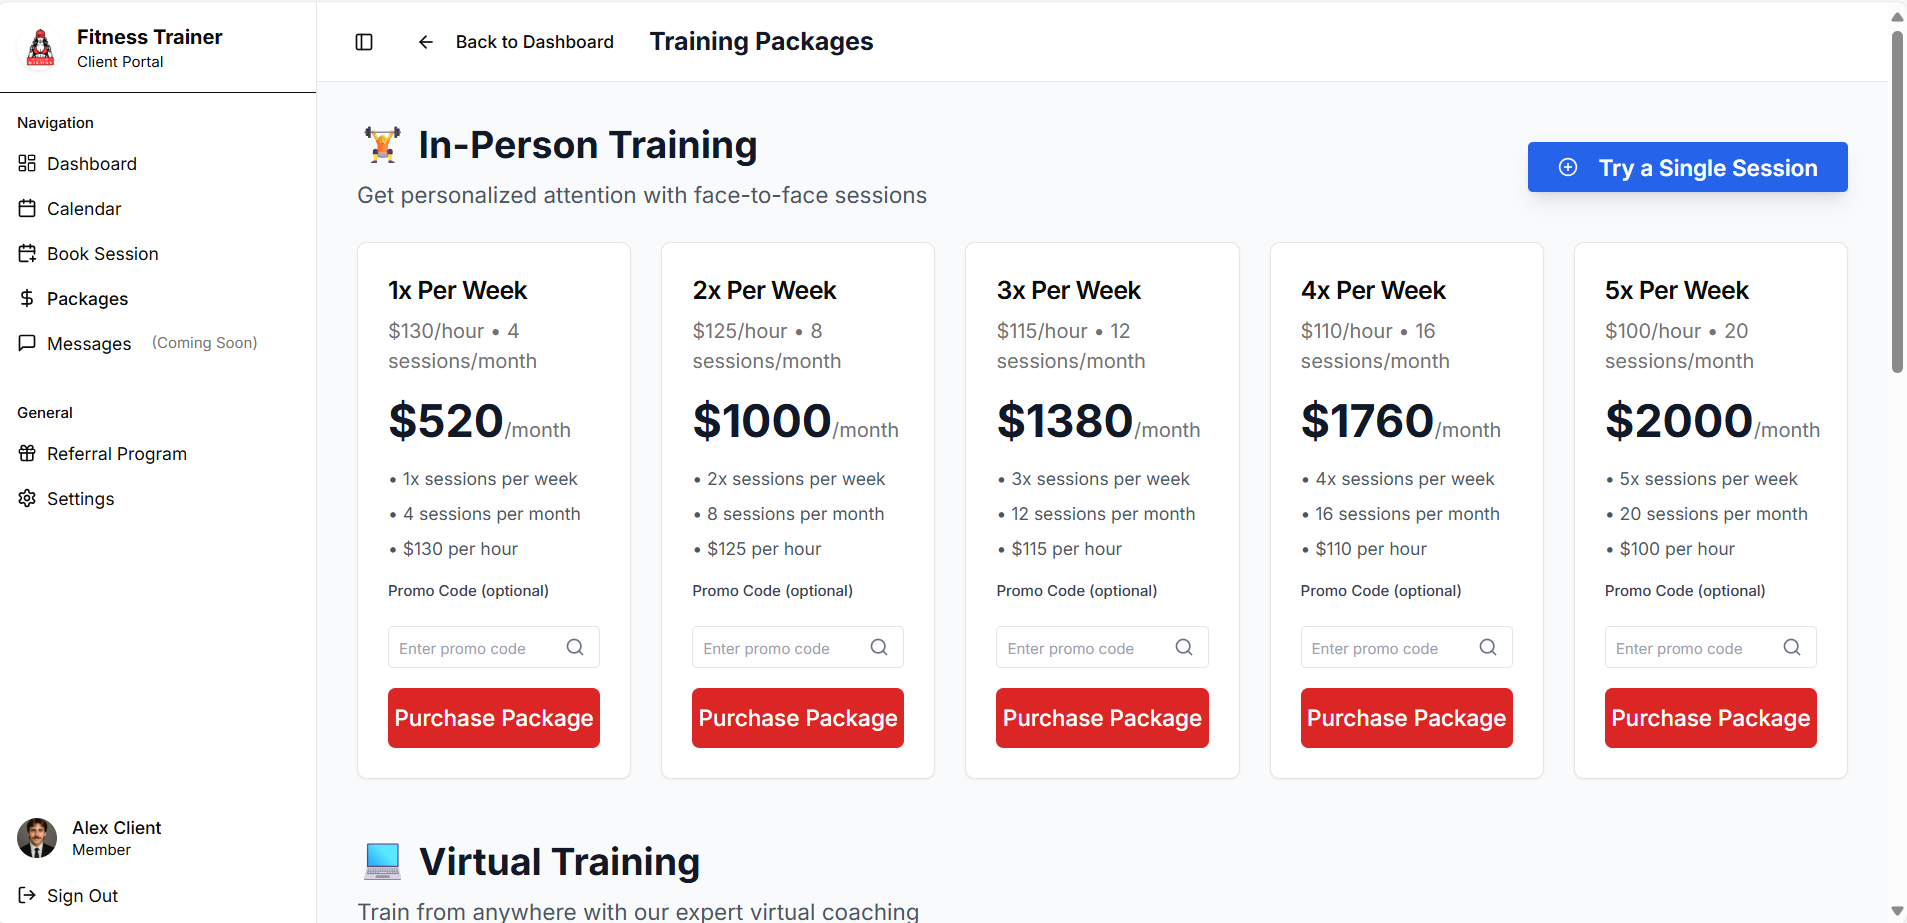Purchase the 3x Per Week package
Viewport: 1907px width, 923px height.
pyautogui.click(x=1101, y=717)
